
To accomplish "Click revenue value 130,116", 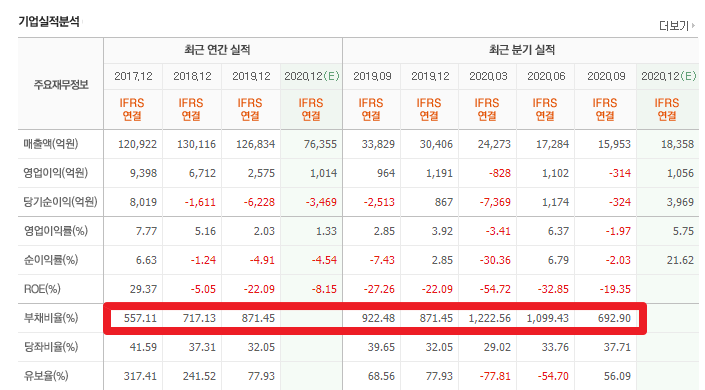I will click(x=196, y=144).
